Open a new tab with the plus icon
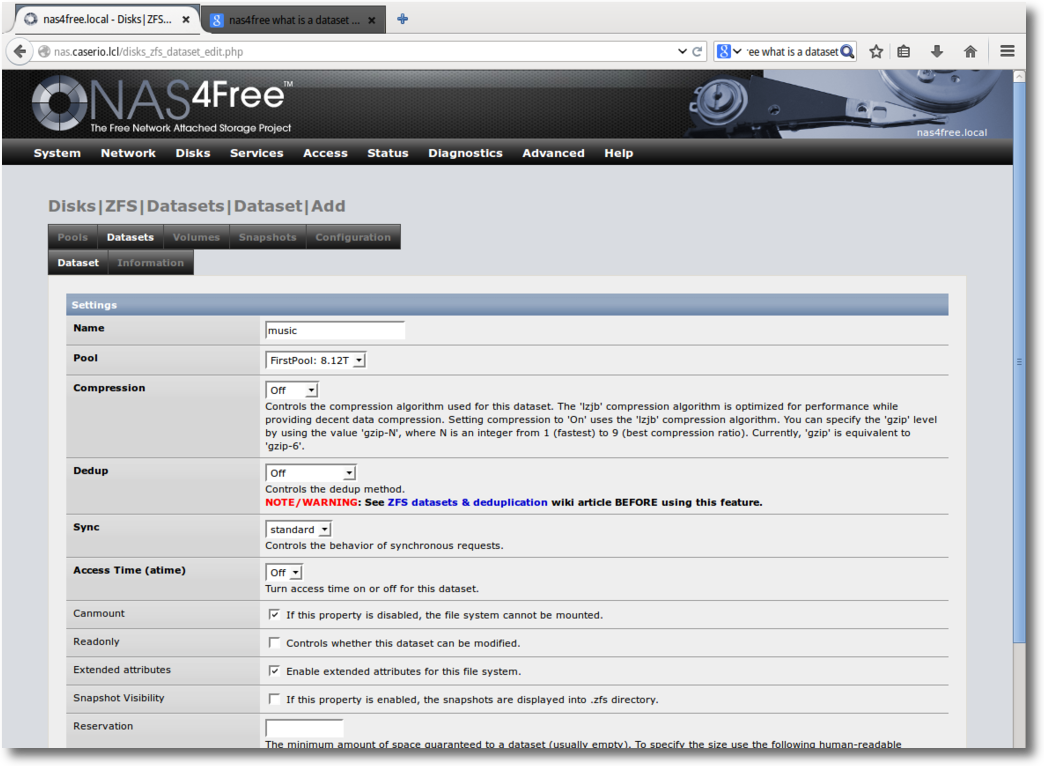The image size is (1044, 766). pyautogui.click(x=402, y=19)
